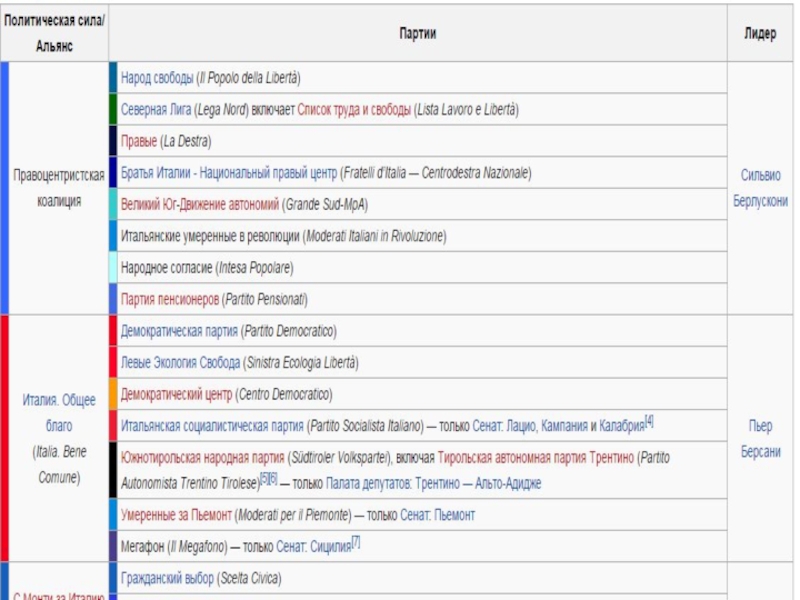The width and height of the screenshot is (800, 600).
Task: Open the Сицилия region link
Action: [331, 546]
